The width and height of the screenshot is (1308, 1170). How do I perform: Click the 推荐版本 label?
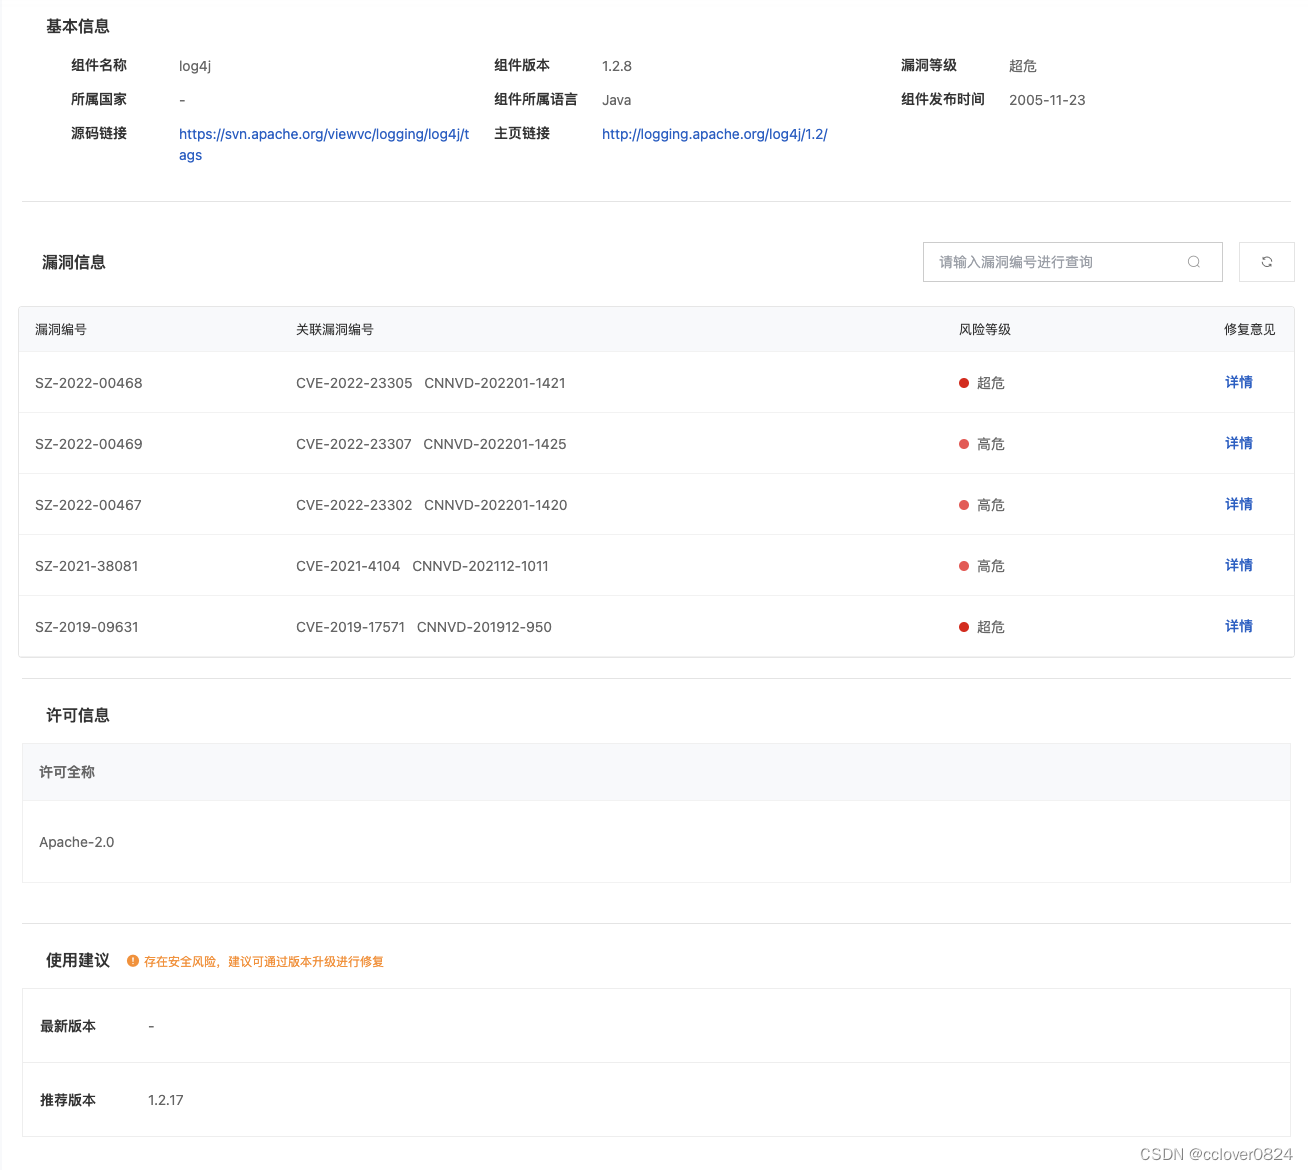tap(68, 1100)
